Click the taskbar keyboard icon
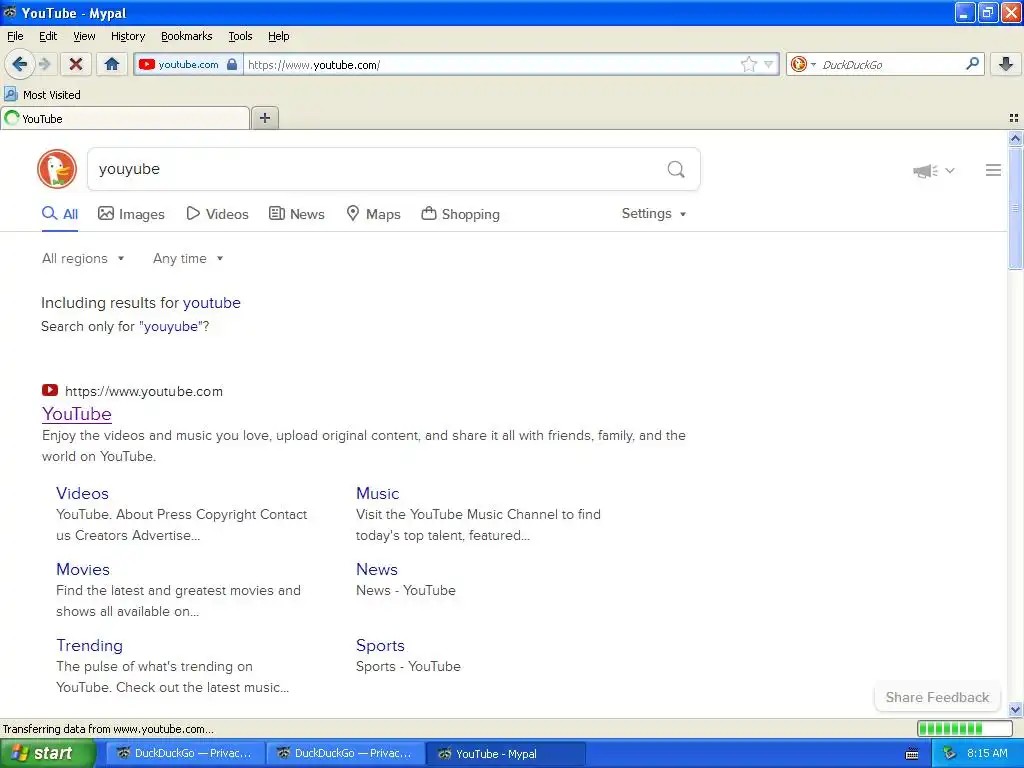This screenshot has width=1024, height=768. pos(912,754)
